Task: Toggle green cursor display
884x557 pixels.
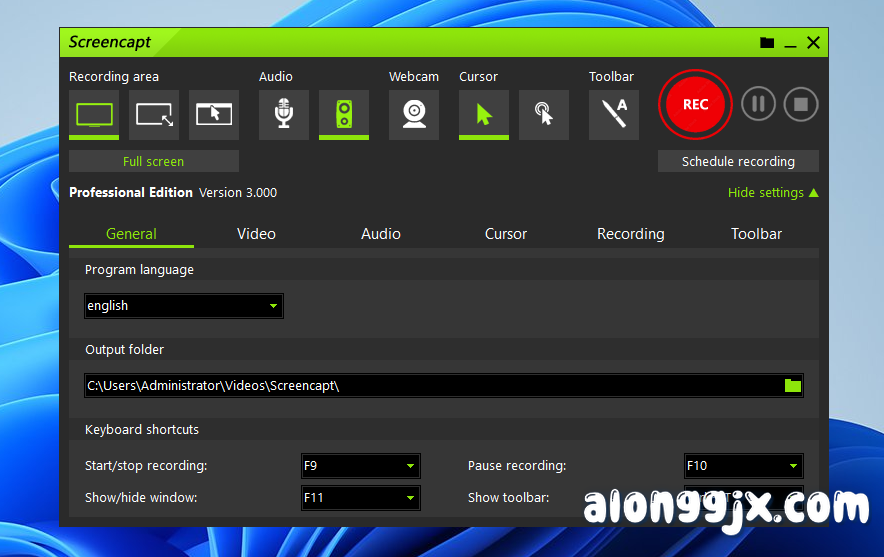Action: pyautogui.click(x=484, y=114)
